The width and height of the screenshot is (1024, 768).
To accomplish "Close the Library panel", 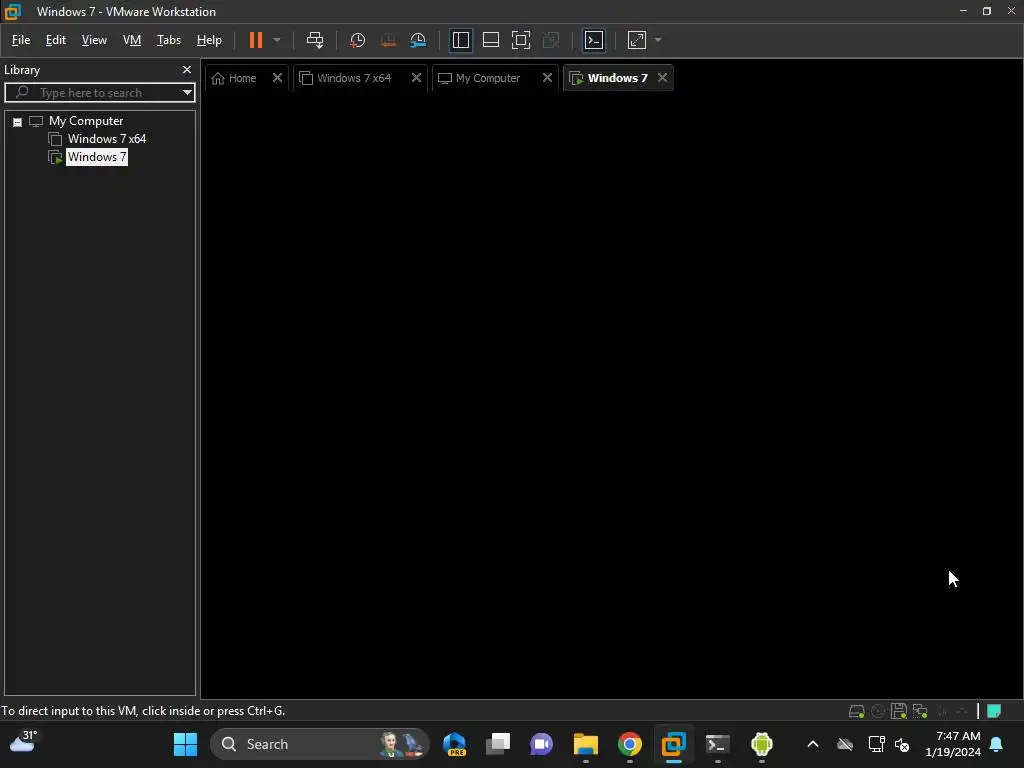I will coord(187,70).
